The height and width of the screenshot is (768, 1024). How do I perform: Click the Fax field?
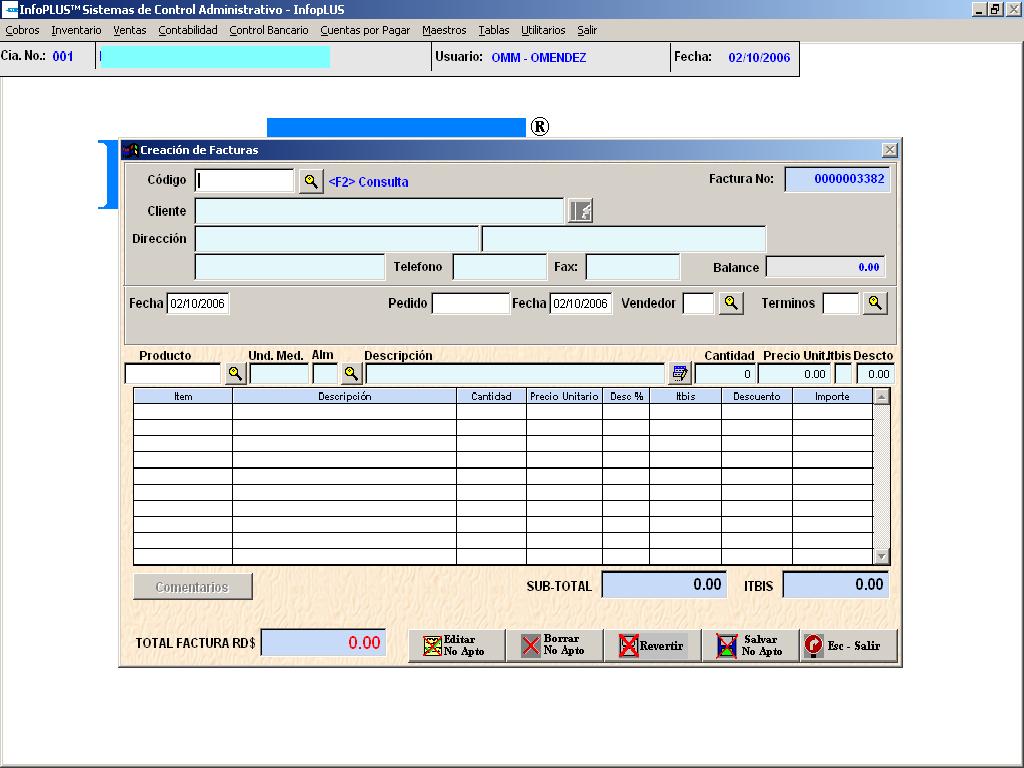633,267
